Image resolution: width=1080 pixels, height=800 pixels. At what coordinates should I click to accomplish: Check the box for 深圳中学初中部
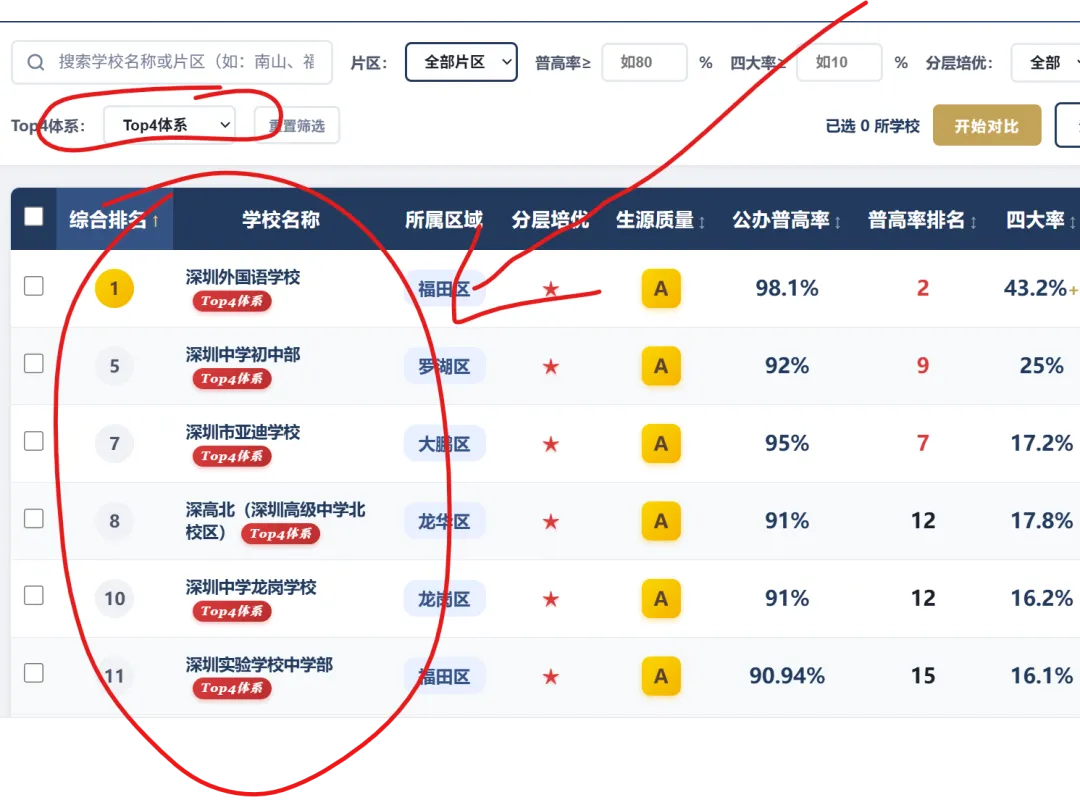coord(34,363)
